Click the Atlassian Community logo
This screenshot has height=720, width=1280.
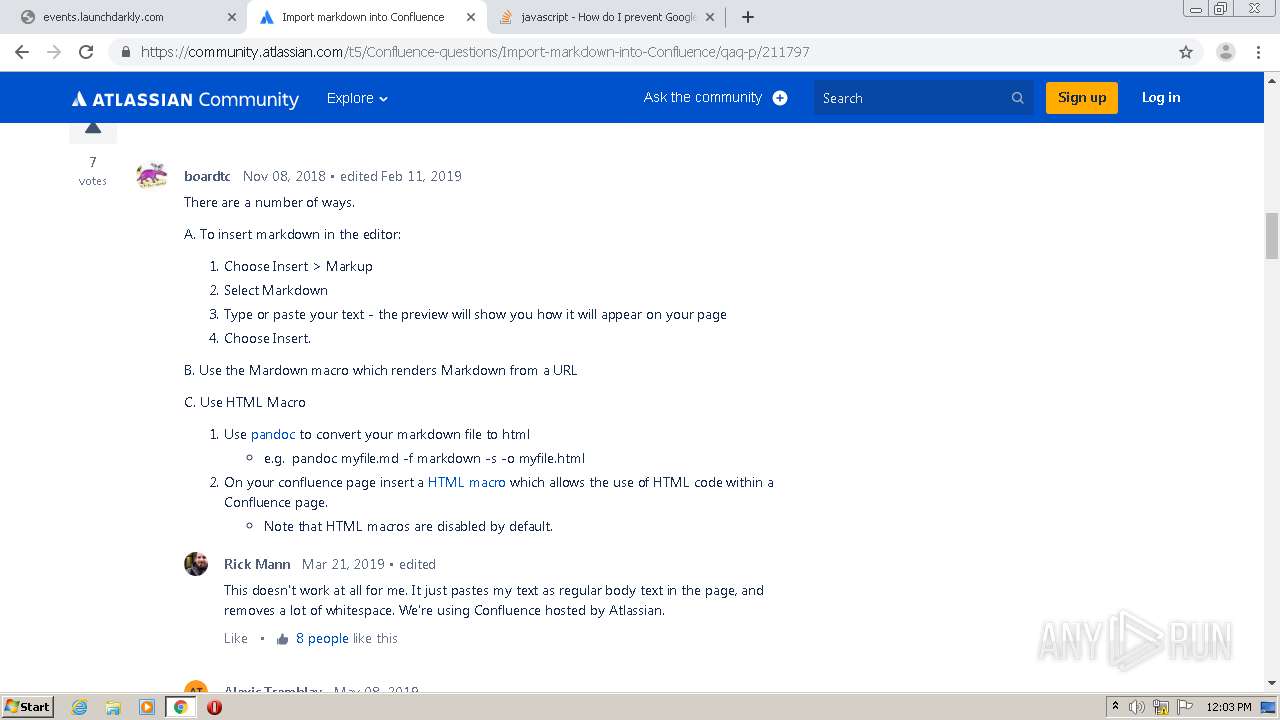185,98
